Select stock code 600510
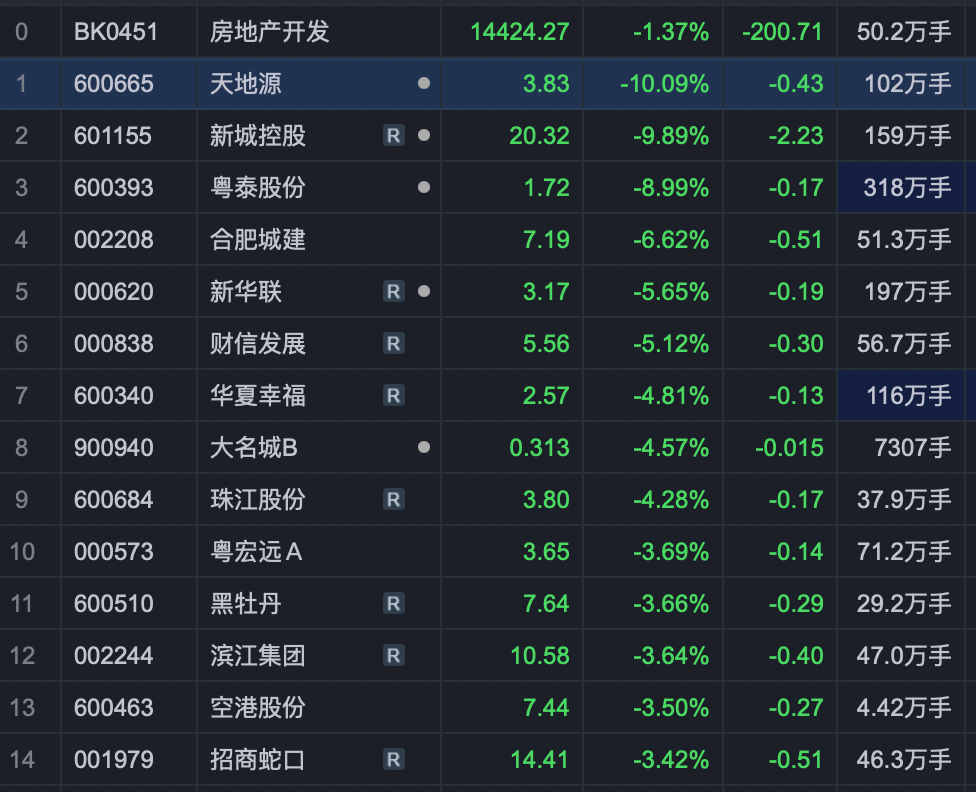 113,603
